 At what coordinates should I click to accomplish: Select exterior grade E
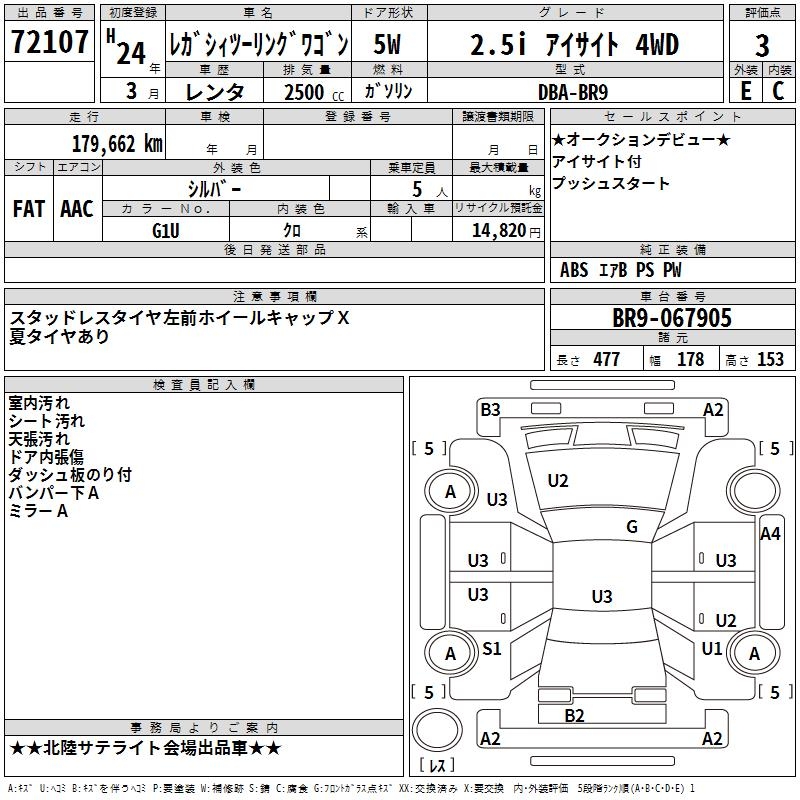[745, 91]
